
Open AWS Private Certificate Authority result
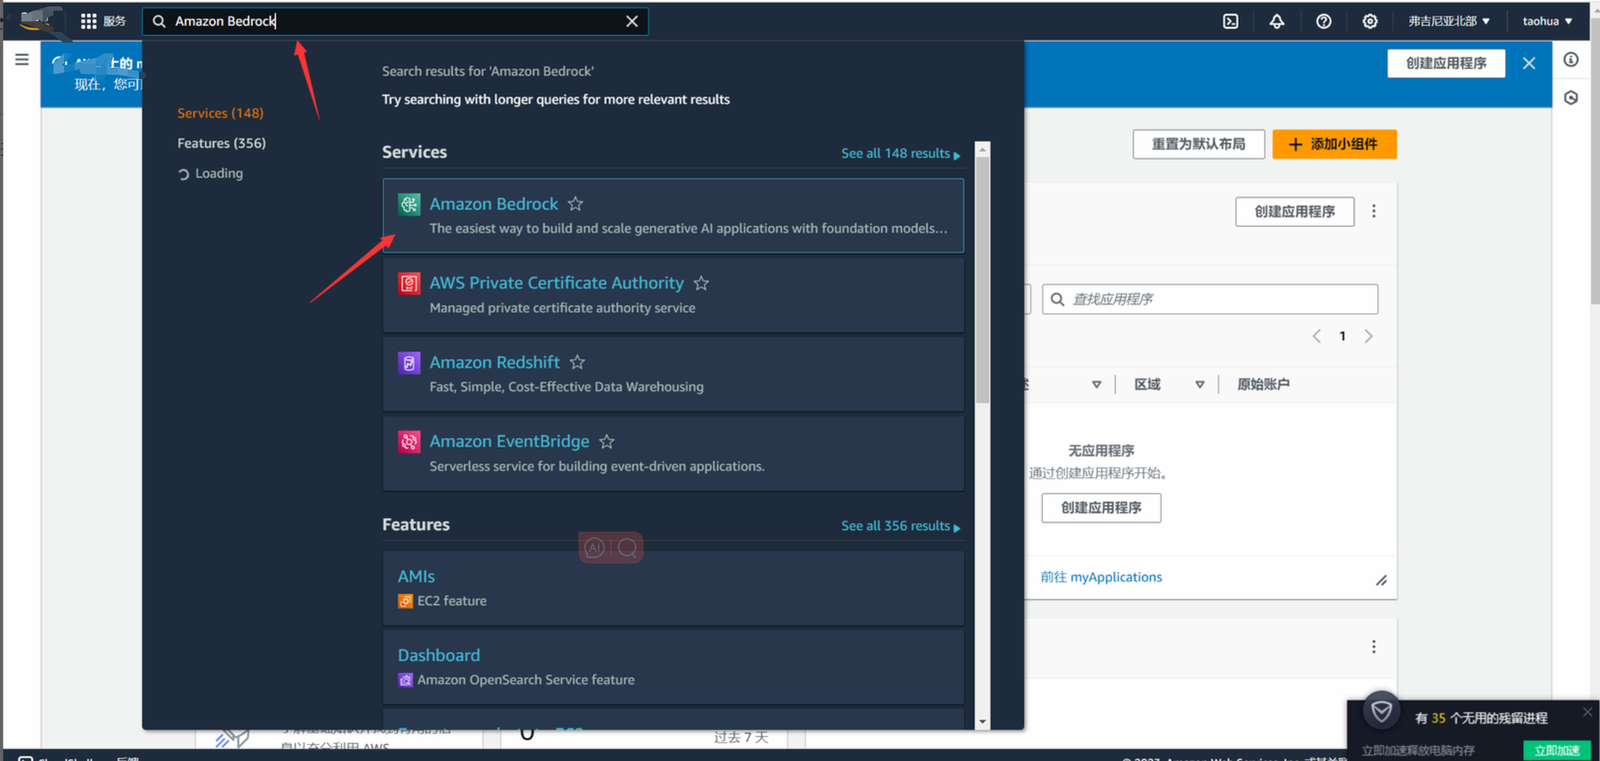673,294
